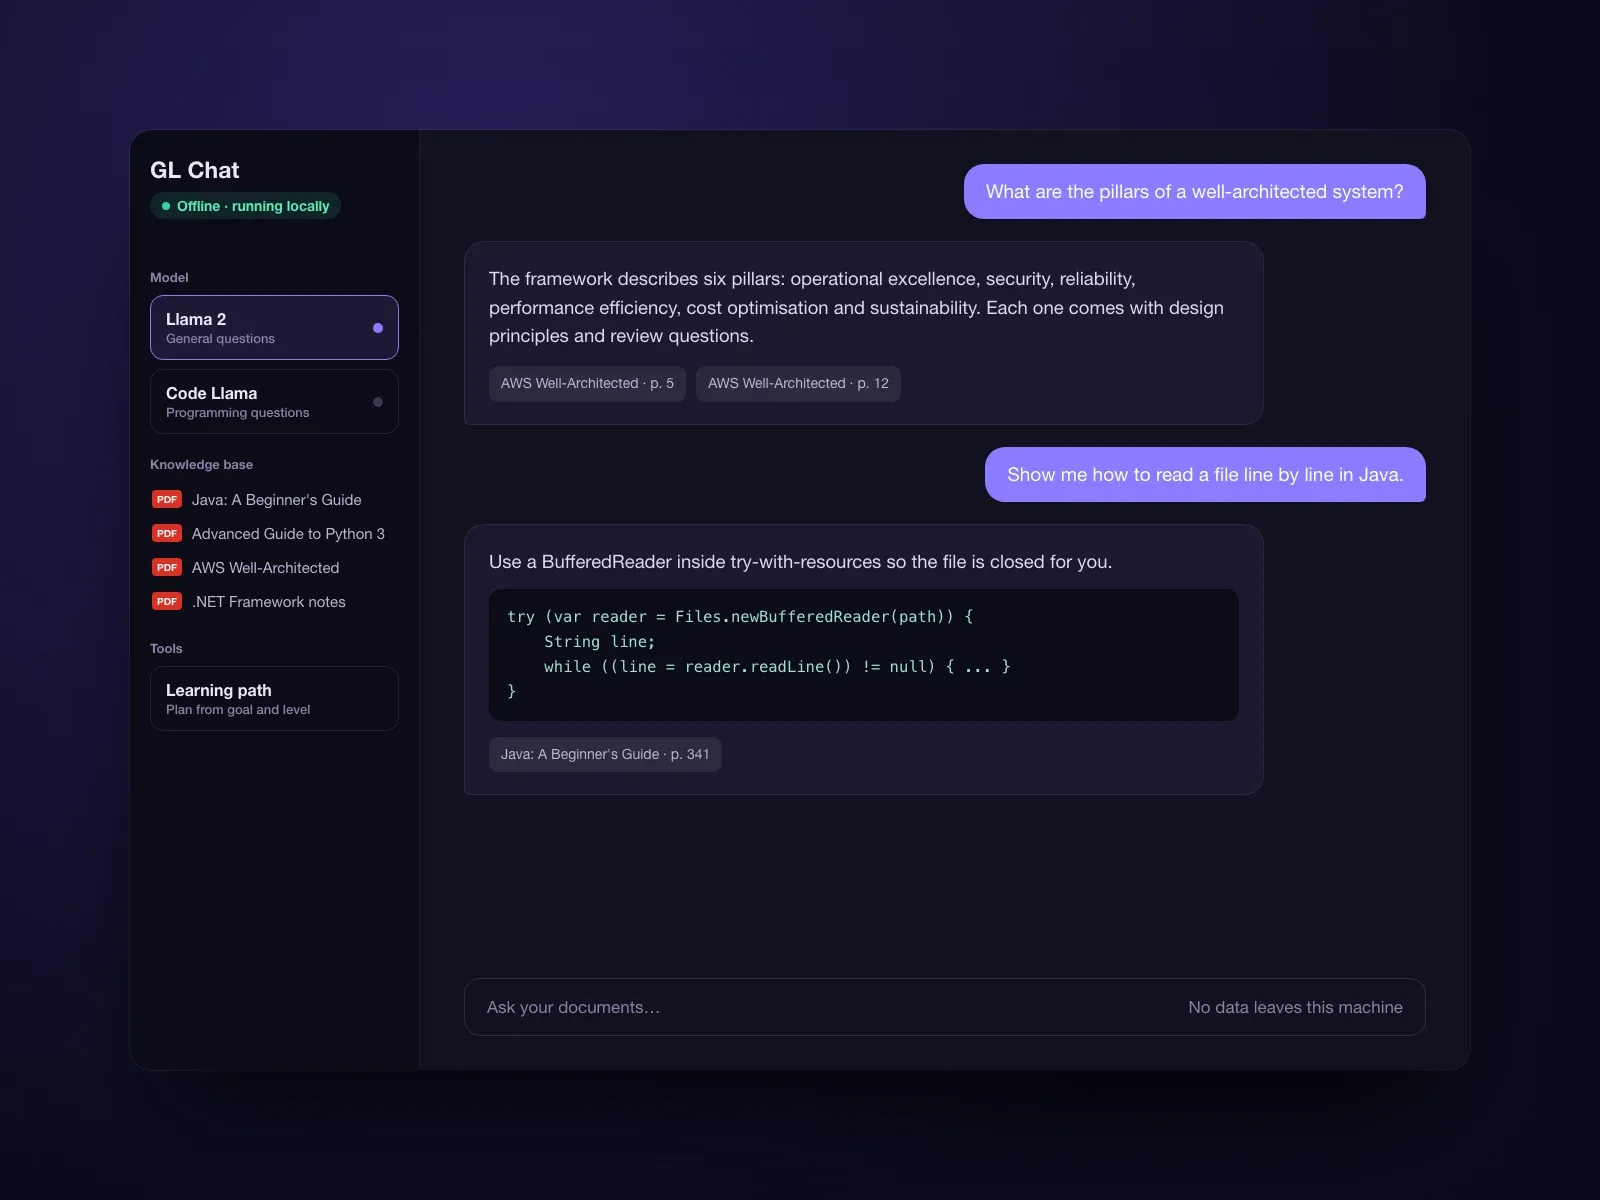The image size is (1600, 1200).
Task: Click the green status dot in the Offline badge
Action: 166,206
